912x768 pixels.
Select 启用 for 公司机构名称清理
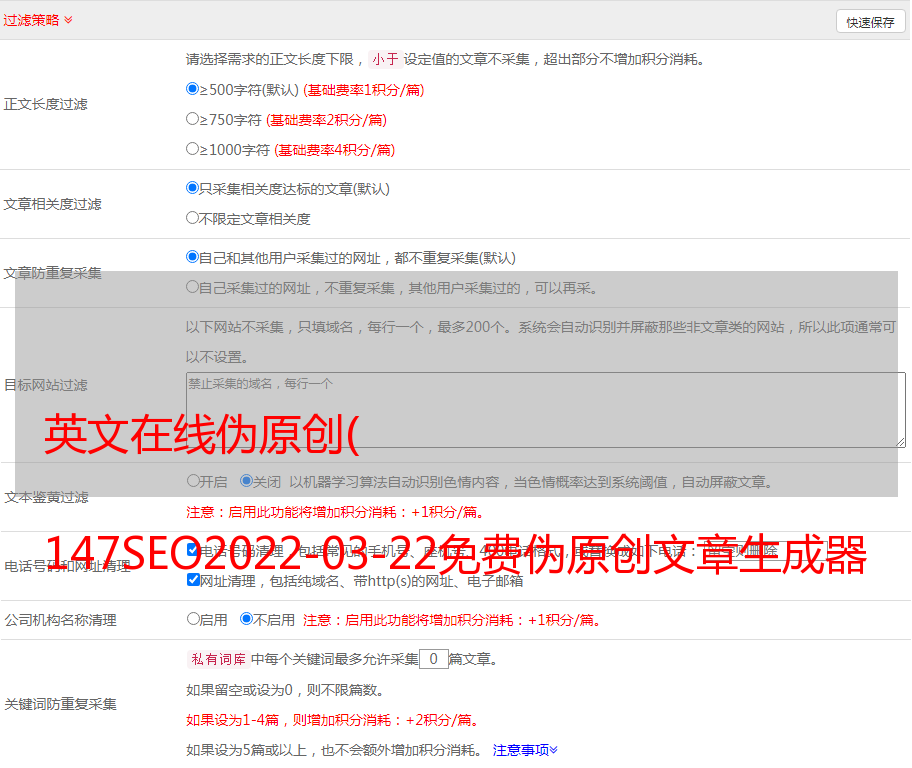[x=193, y=619]
